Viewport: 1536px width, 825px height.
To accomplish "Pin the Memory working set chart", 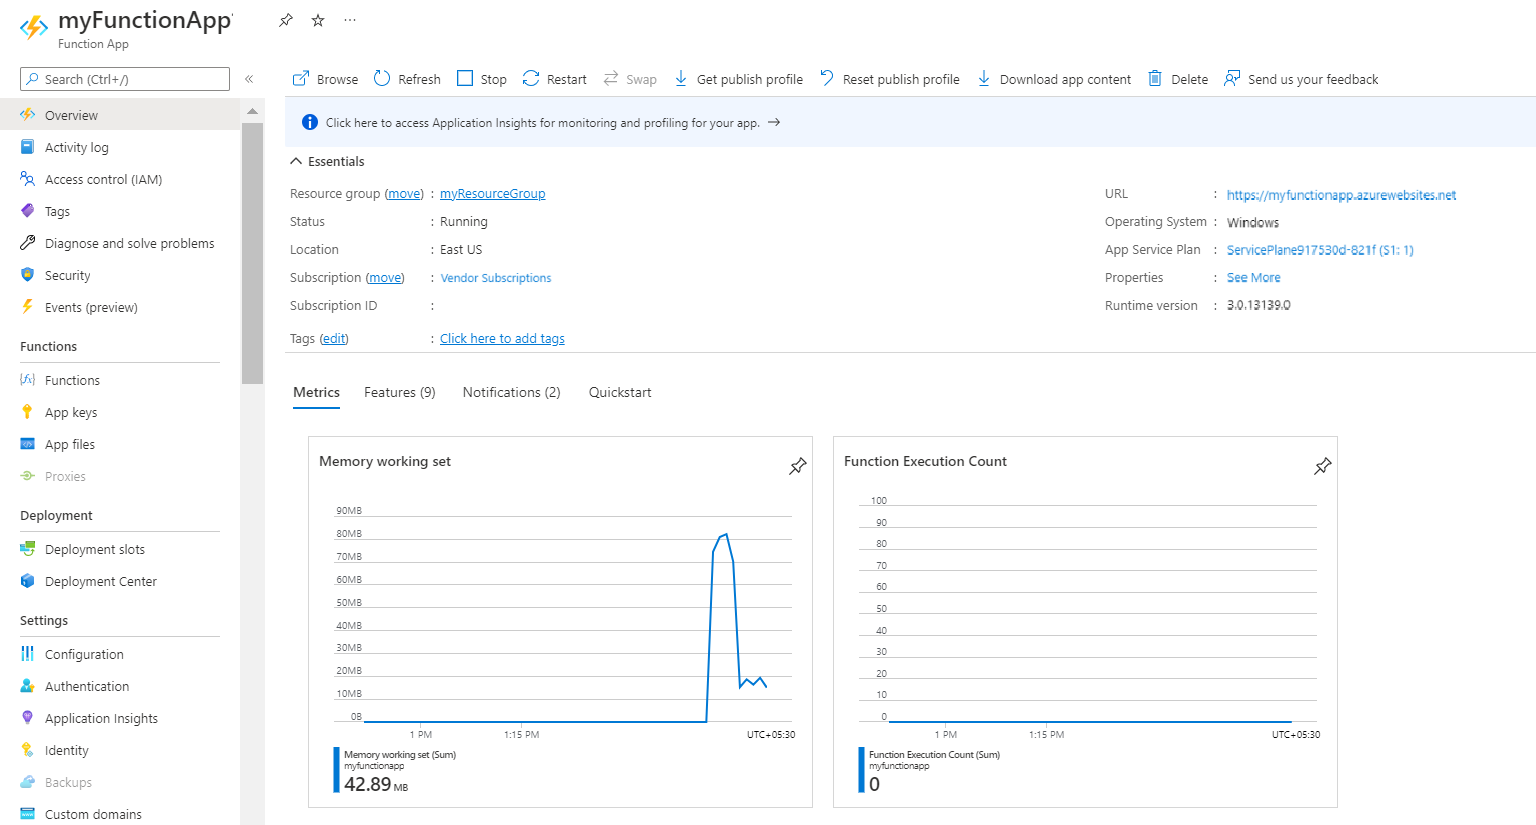I will 797,466.
